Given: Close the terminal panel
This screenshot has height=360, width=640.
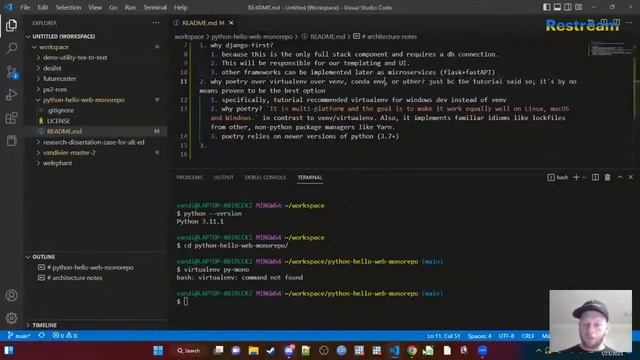Looking at the screenshot, I should coord(631,177).
